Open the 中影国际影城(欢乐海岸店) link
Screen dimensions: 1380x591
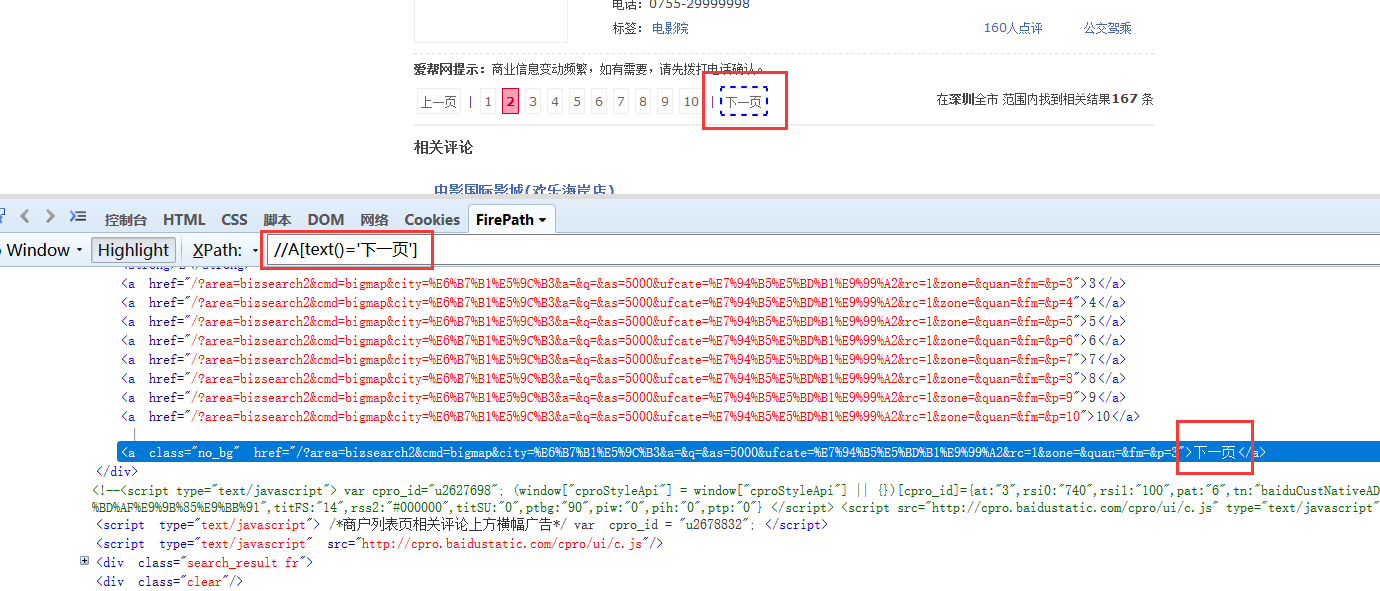click(x=524, y=190)
